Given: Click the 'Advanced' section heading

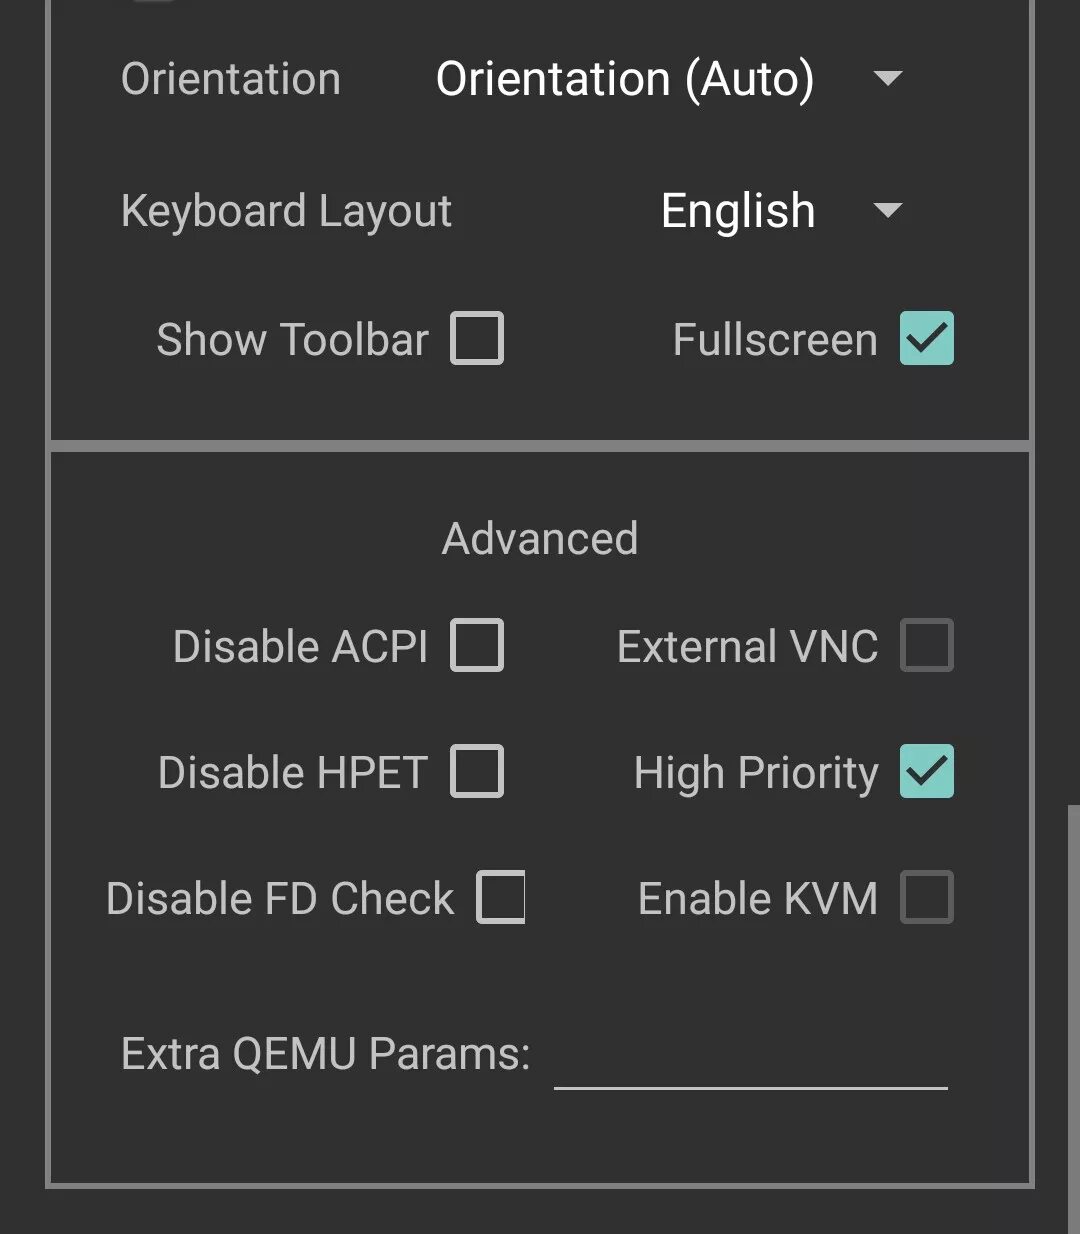Looking at the screenshot, I should coord(540,539).
